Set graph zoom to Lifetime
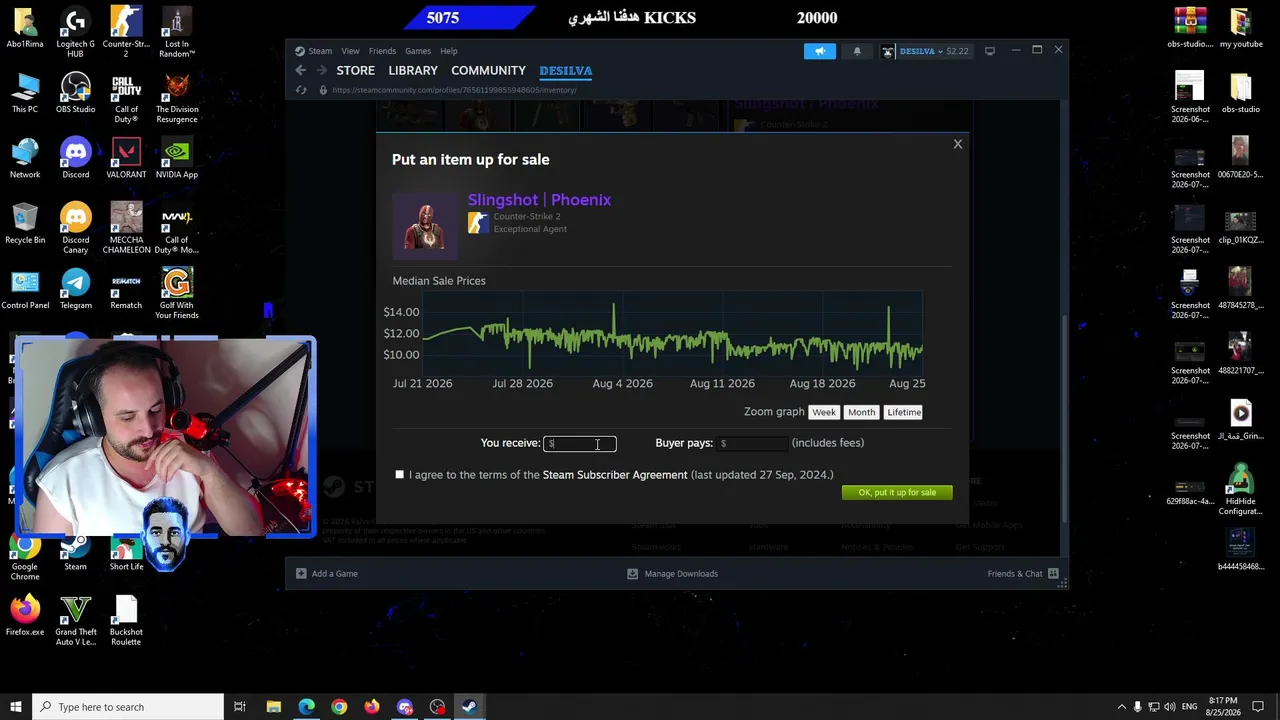 [904, 412]
